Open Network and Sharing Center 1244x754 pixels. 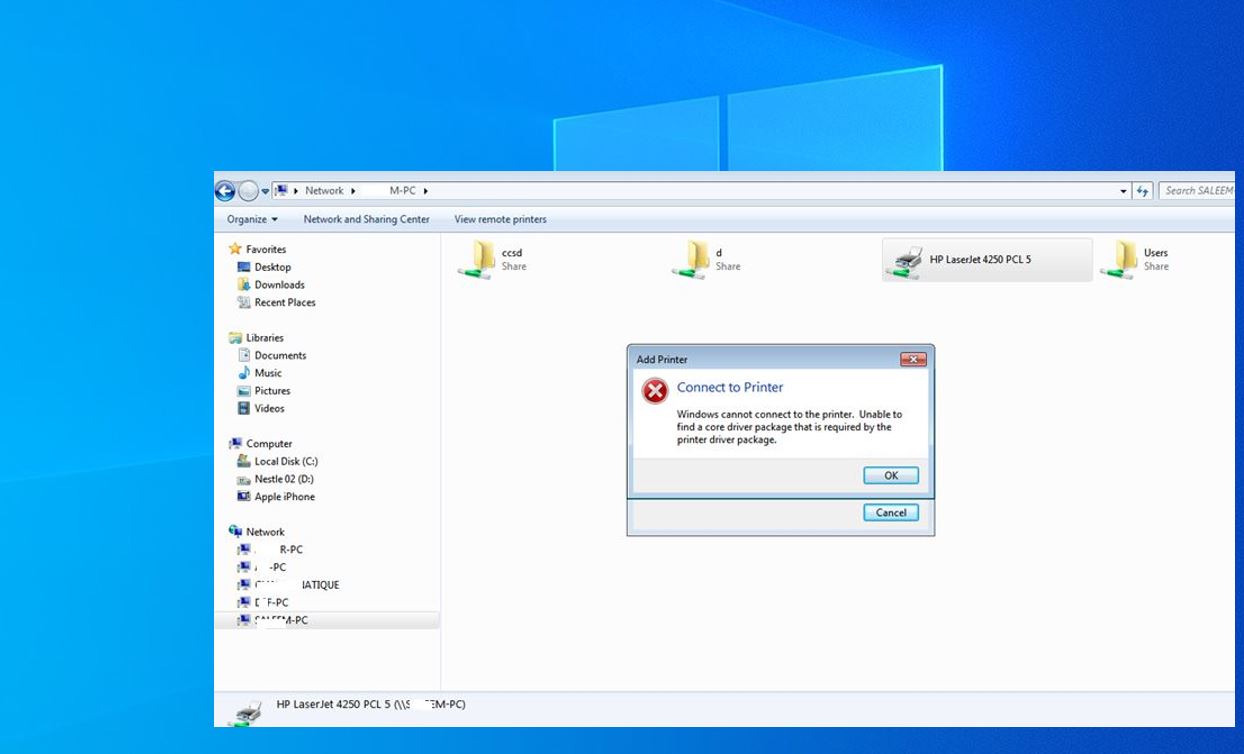point(366,219)
